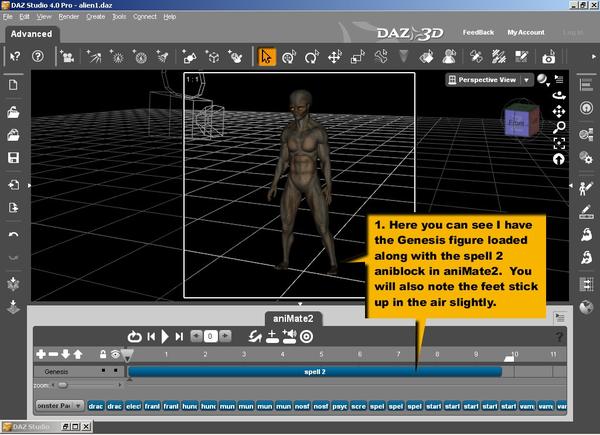
Task: Activate the Node Selection arrow tool
Action: 266,57
